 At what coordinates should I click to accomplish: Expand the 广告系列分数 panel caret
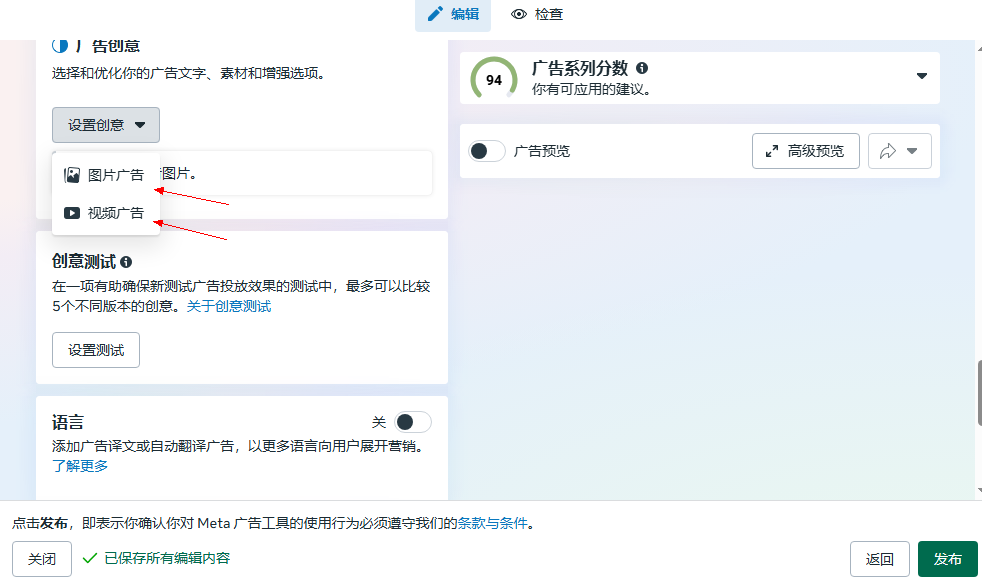click(921, 77)
